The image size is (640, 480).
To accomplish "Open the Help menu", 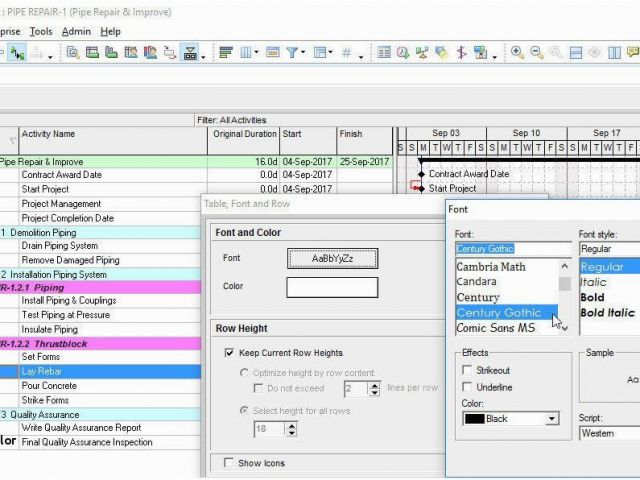I will coord(110,31).
